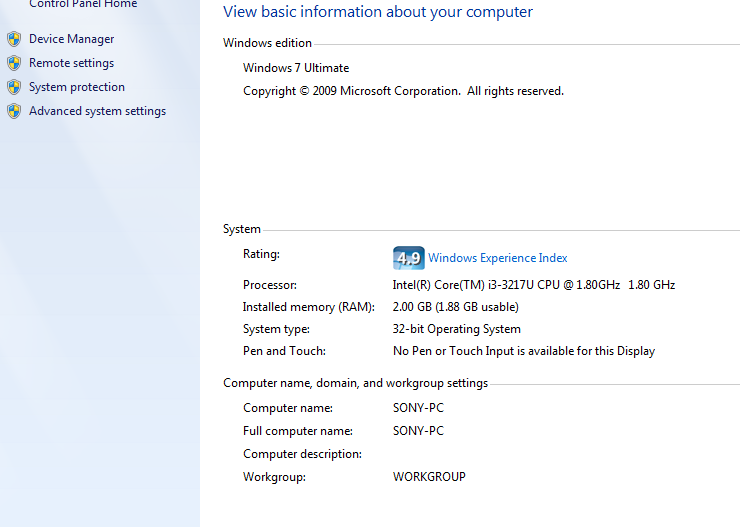Click the Rating: label
The image size is (740, 527).
[261, 254]
